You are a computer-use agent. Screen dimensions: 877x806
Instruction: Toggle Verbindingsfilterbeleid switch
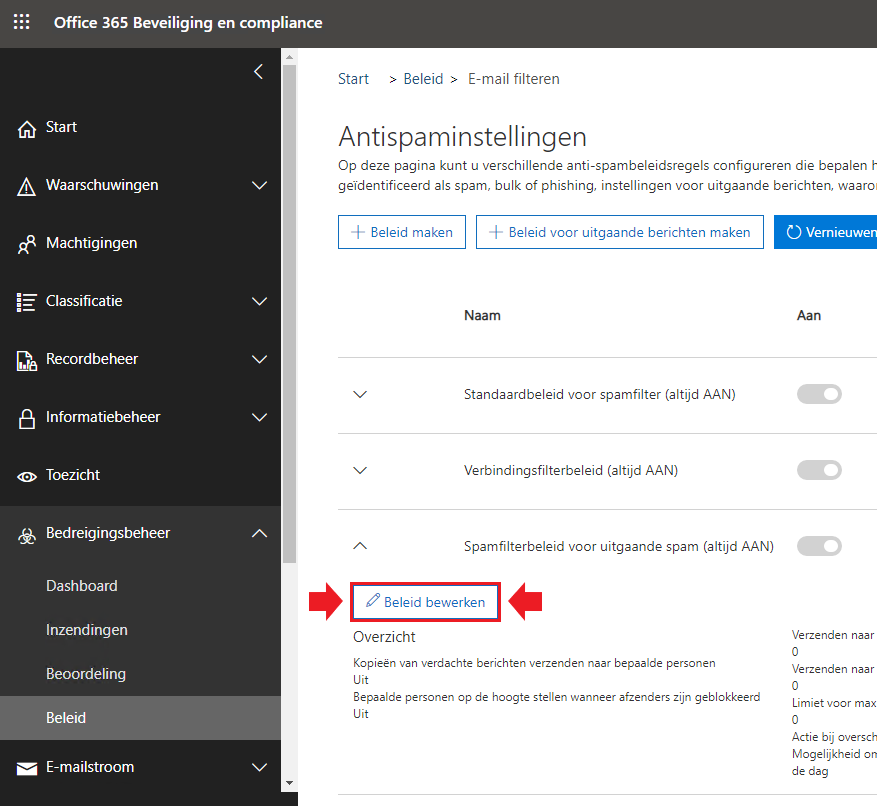(819, 470)
